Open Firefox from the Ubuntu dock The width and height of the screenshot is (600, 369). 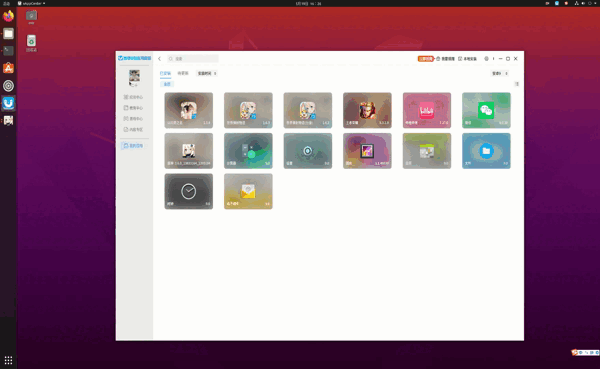(8, 16)
